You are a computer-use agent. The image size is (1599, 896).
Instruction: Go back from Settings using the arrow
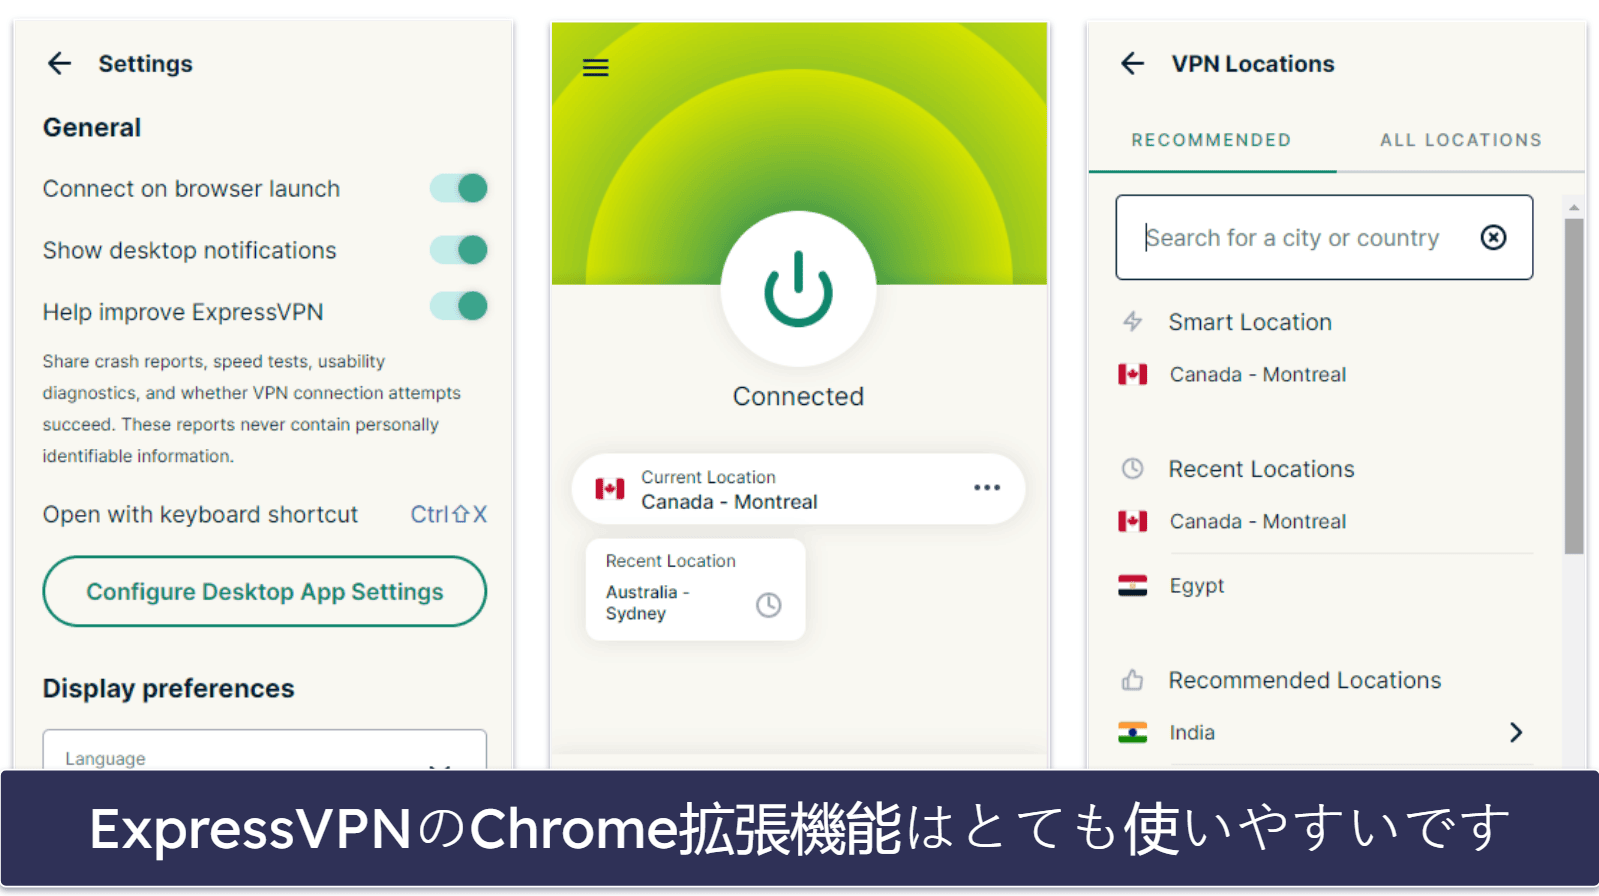point(60,64)
